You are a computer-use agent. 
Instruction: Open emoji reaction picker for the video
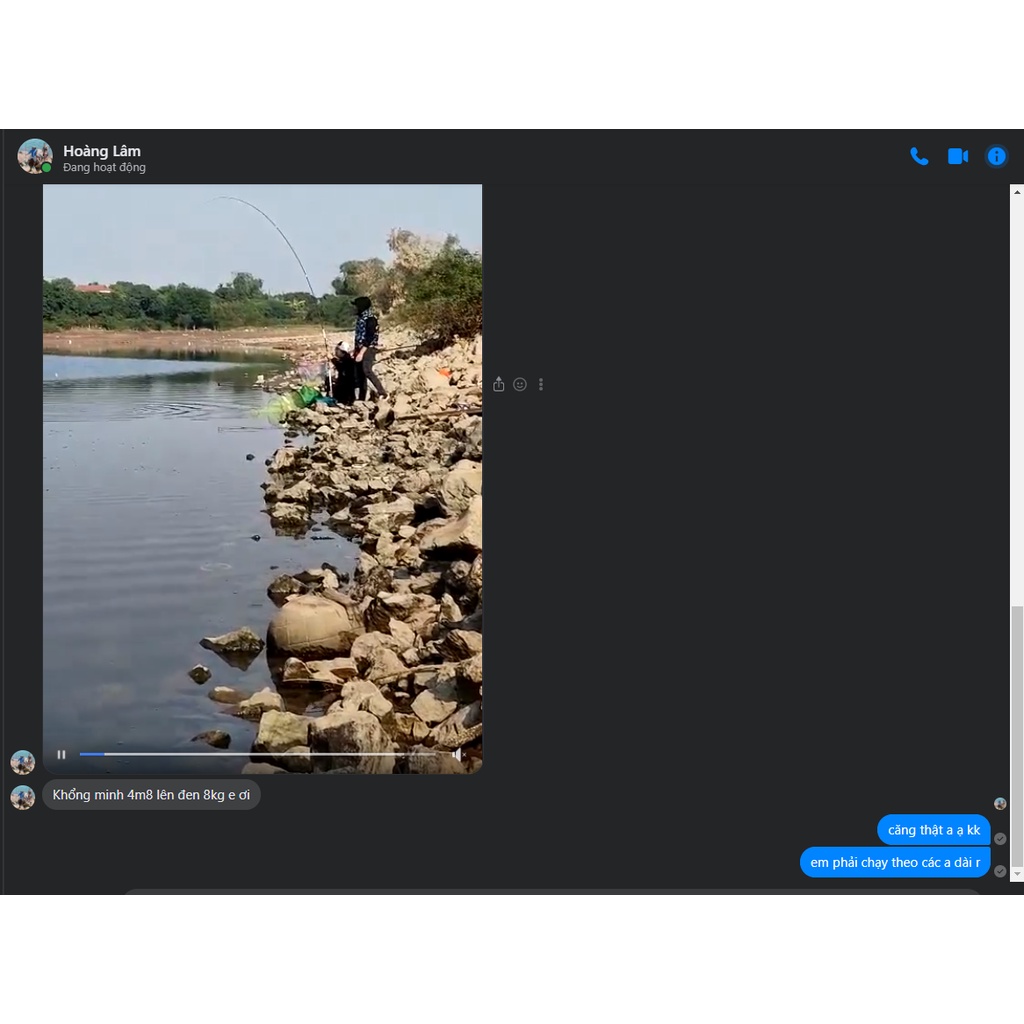[520, 384]
